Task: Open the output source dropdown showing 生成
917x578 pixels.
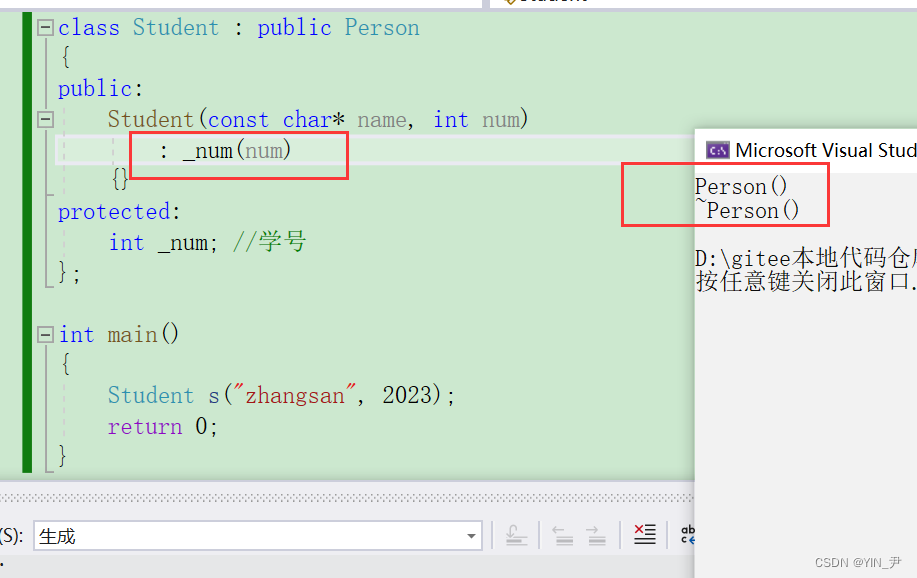Action: point(258,536)
